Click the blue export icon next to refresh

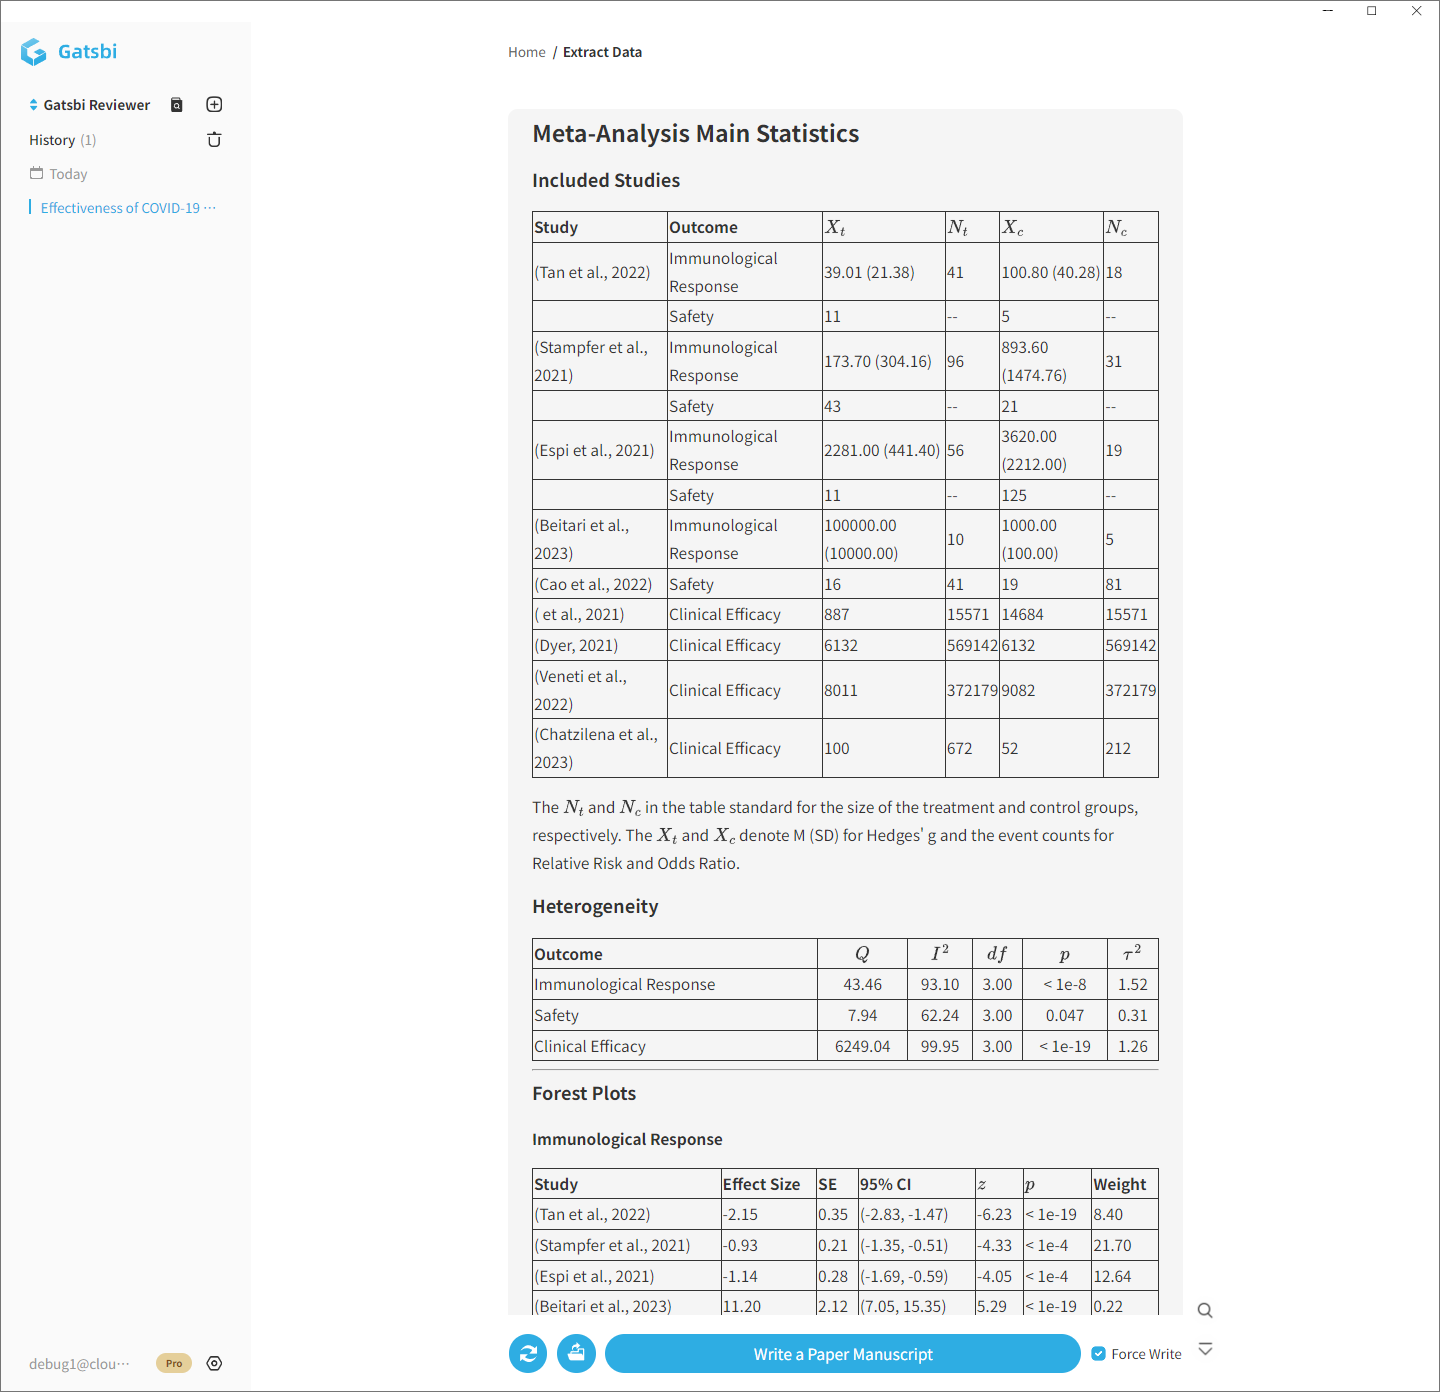(x=576, y=1353)
